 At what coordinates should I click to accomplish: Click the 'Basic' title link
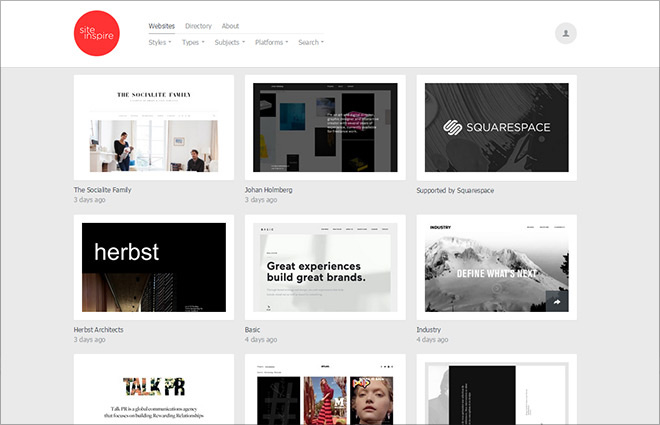pyautogui.click(x=253, y=329)
